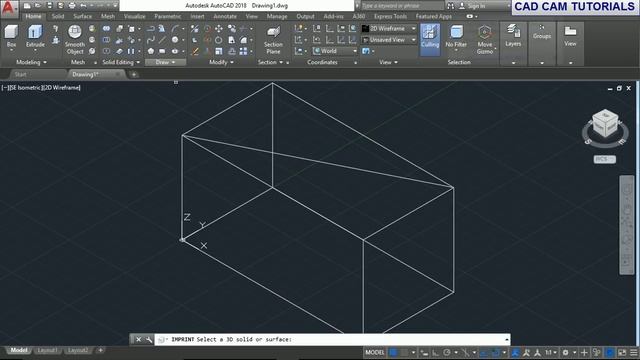Open the 2D Wireframe visual style dropdown
The height and width of the screenshot is (360, 640).
389,29
